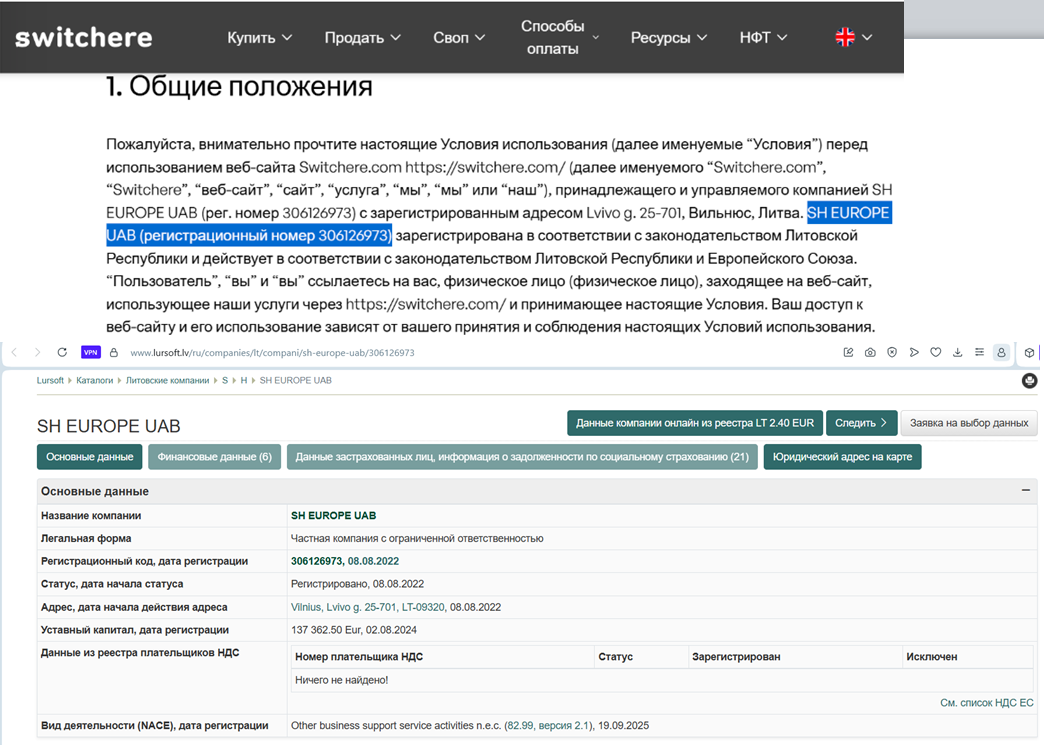Click Уставный капитал, дата регистрации label

(x=134, y=630)
